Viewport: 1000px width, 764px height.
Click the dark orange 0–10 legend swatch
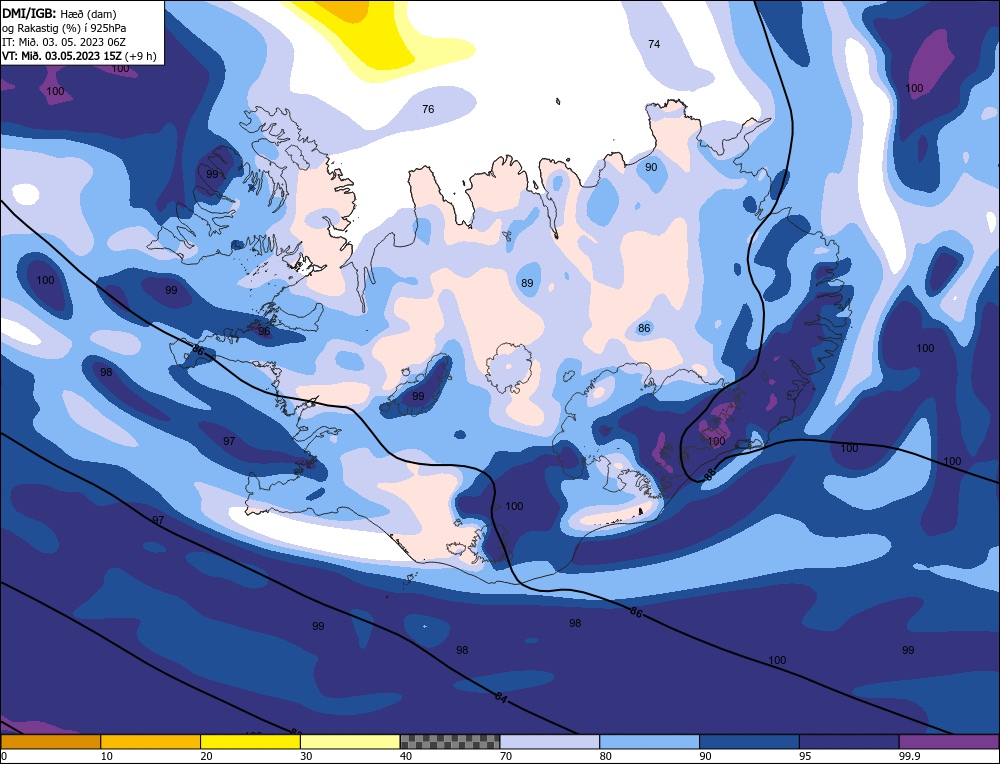[50, 741]
